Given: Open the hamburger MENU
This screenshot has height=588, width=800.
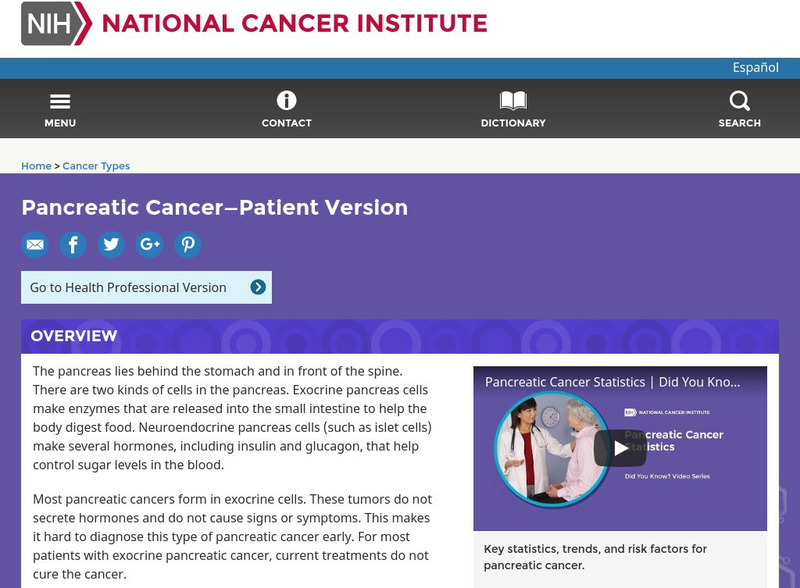Looking at the screenshot, I should tap(60, 105).
